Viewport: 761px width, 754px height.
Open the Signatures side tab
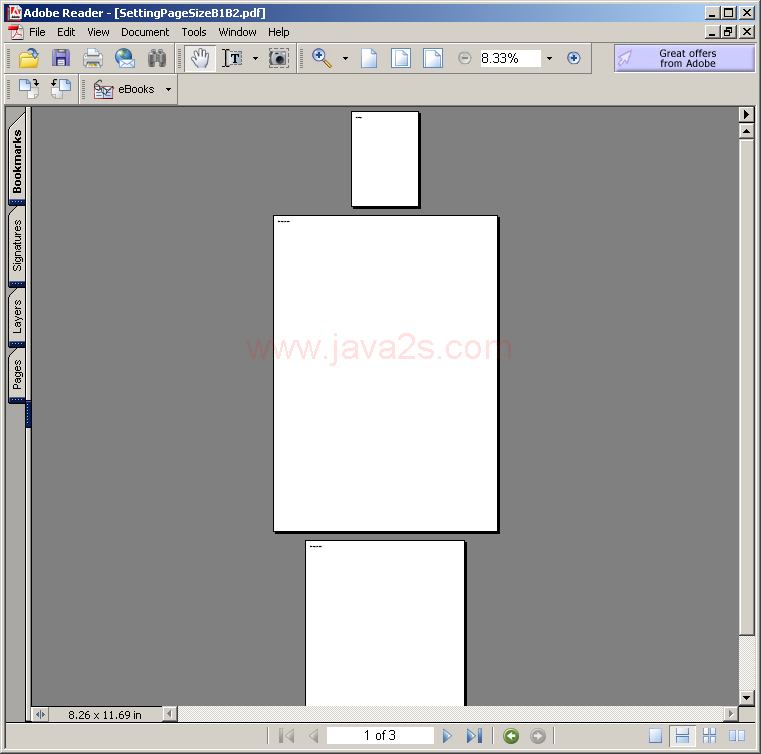click(17, 246)
